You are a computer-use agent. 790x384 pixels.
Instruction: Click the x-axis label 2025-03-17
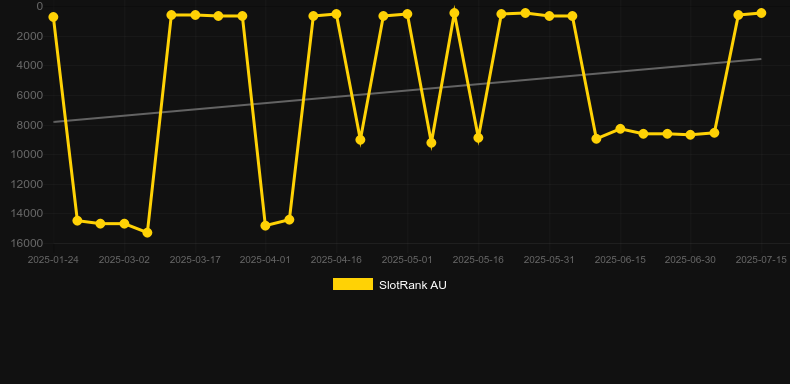[x=195, y=260]
